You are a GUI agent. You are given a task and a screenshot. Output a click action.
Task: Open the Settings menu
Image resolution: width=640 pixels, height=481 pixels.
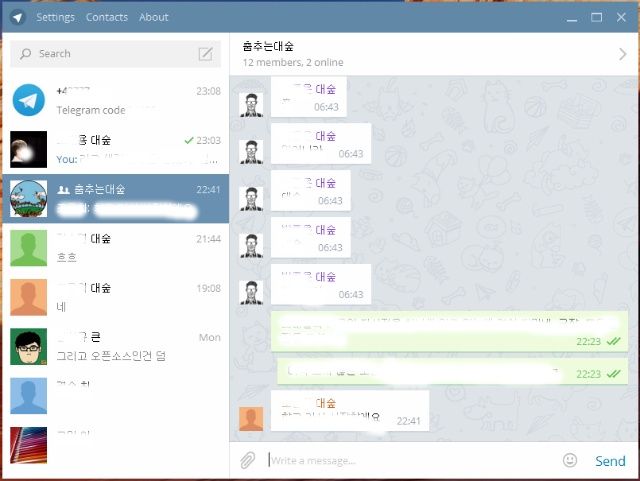56,17
